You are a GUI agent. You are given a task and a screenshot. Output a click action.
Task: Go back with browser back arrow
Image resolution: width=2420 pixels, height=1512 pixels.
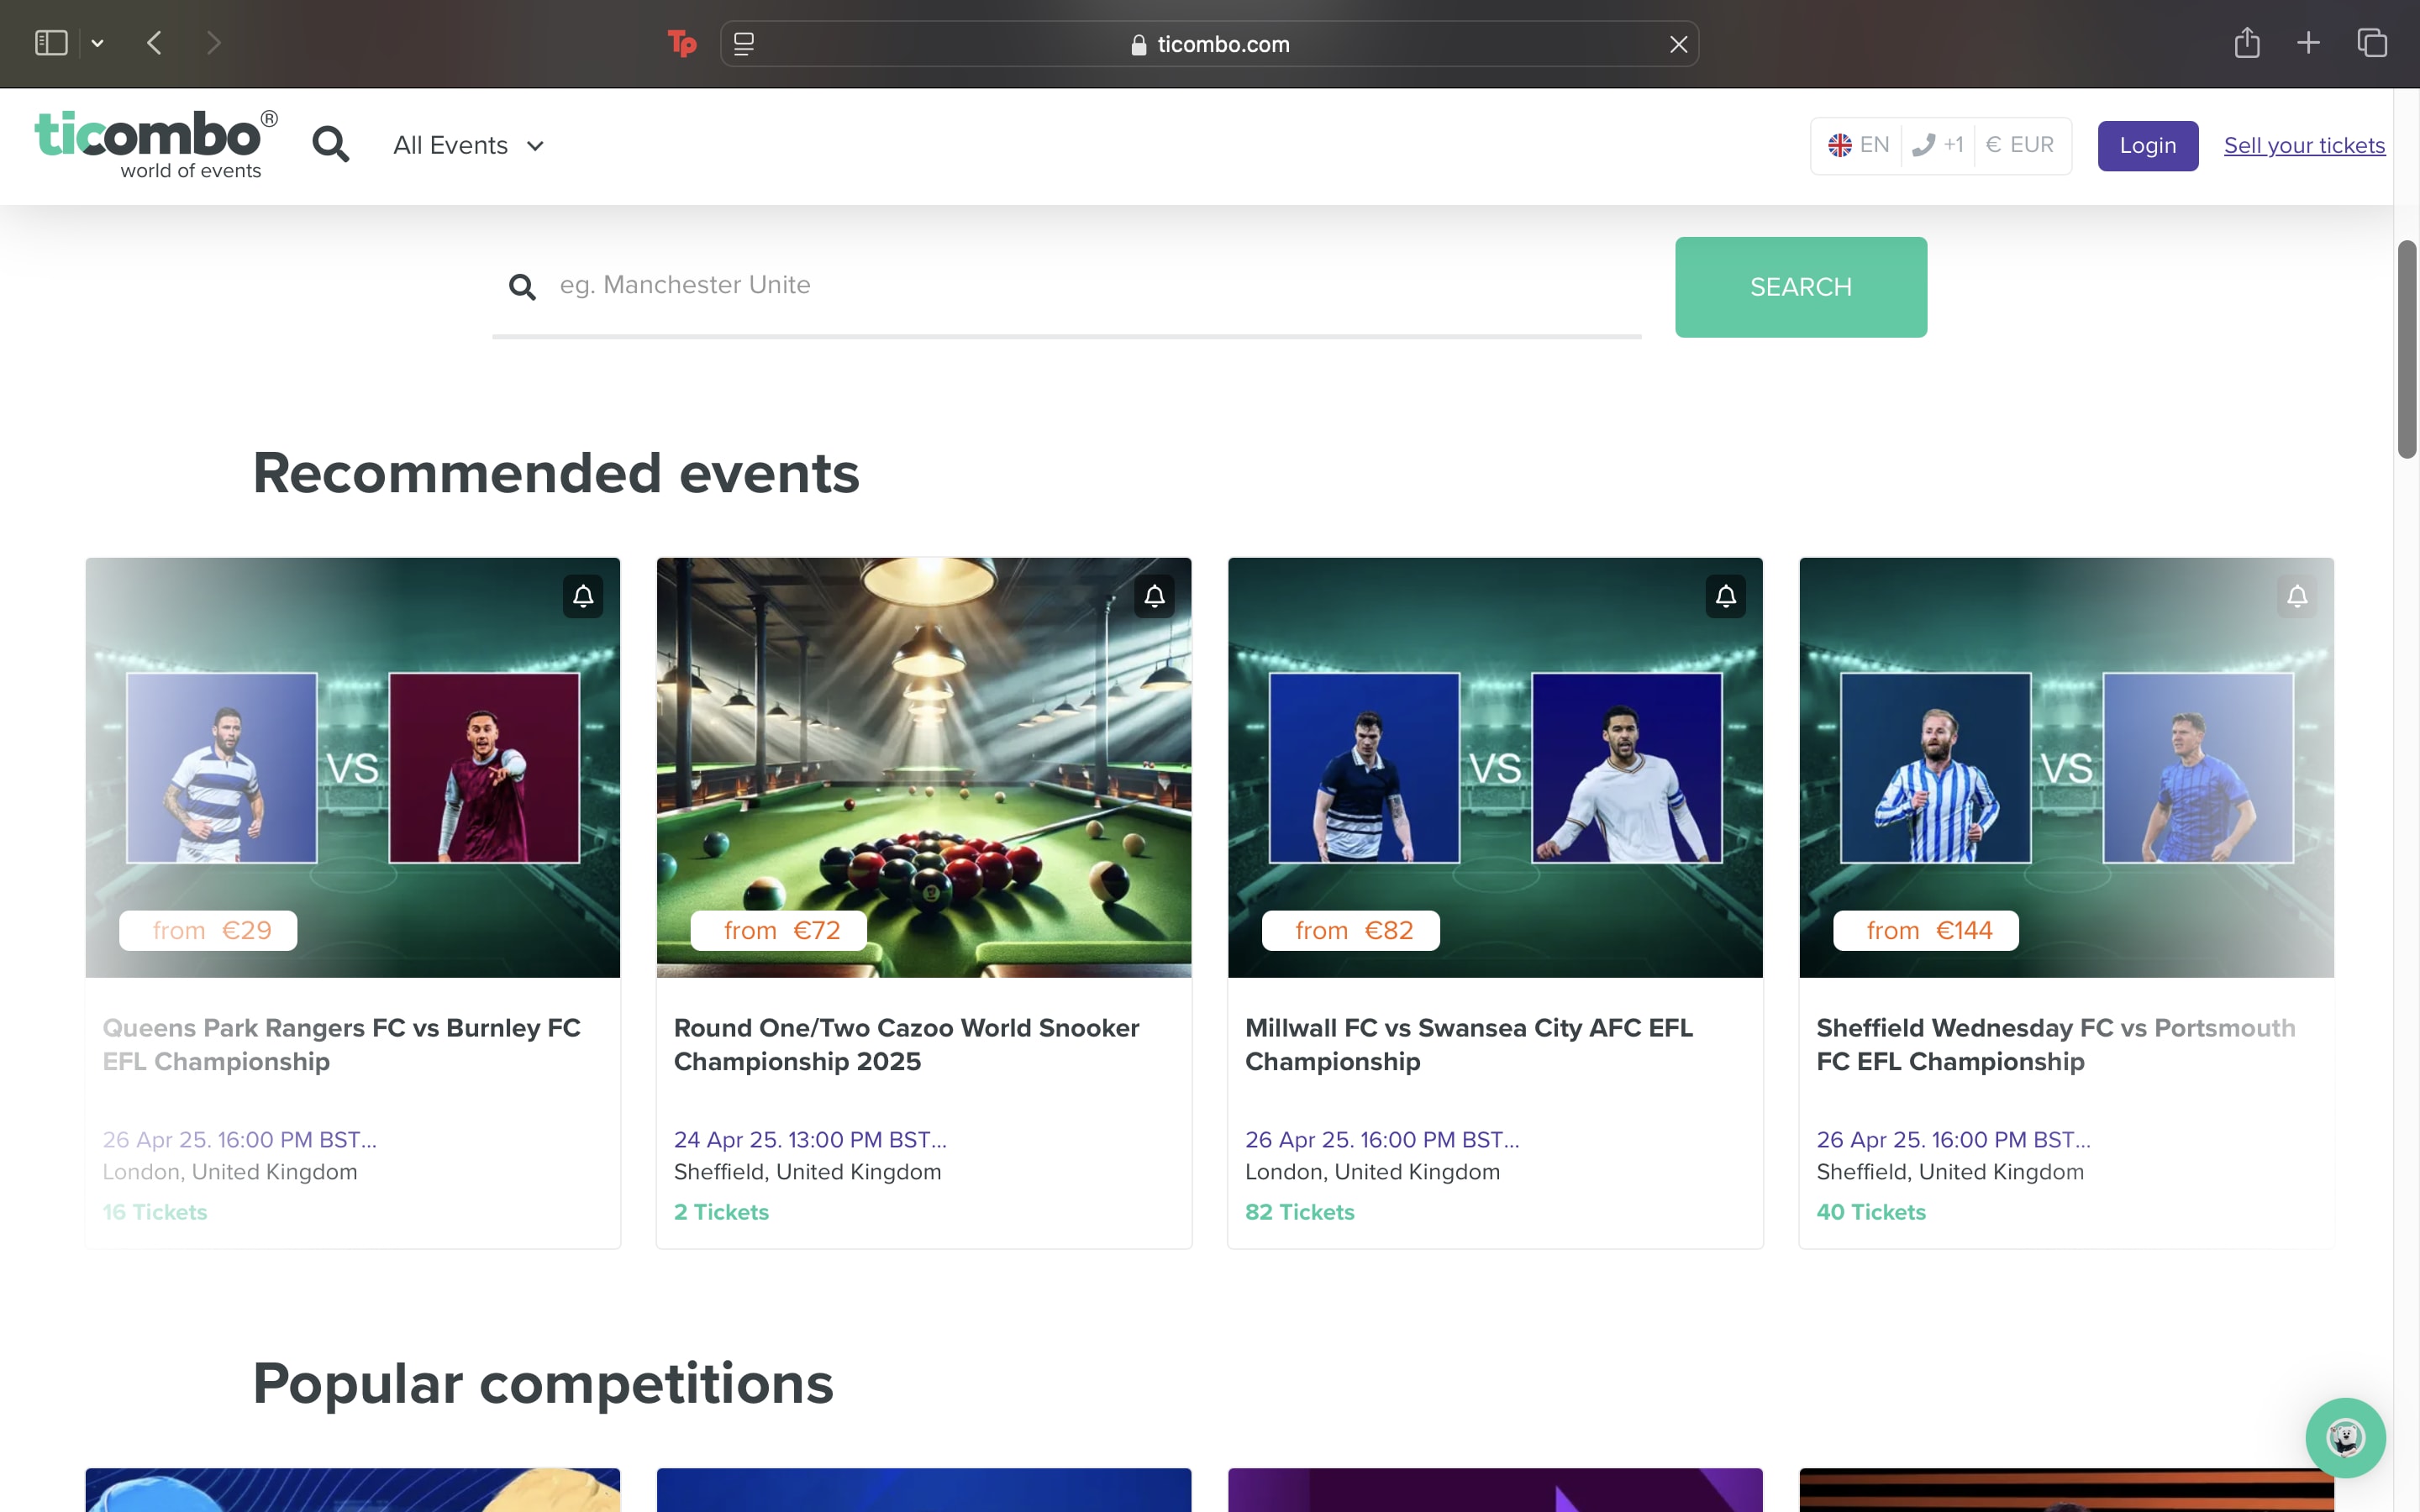tap(154, 43)
